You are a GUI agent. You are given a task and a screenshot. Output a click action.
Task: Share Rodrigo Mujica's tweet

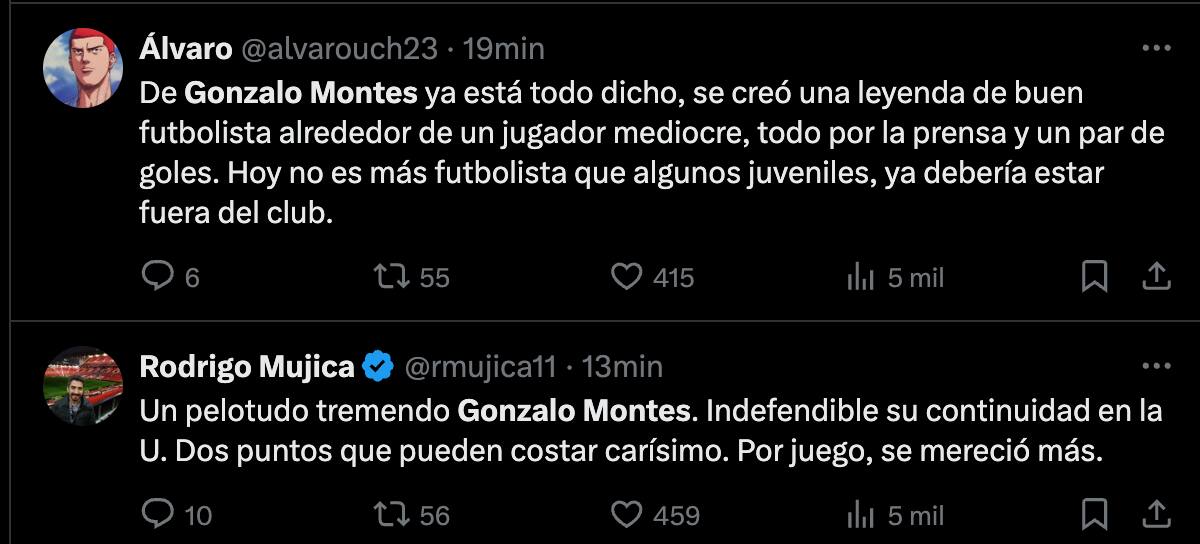pyautogui.click(x=1156, y=514)
